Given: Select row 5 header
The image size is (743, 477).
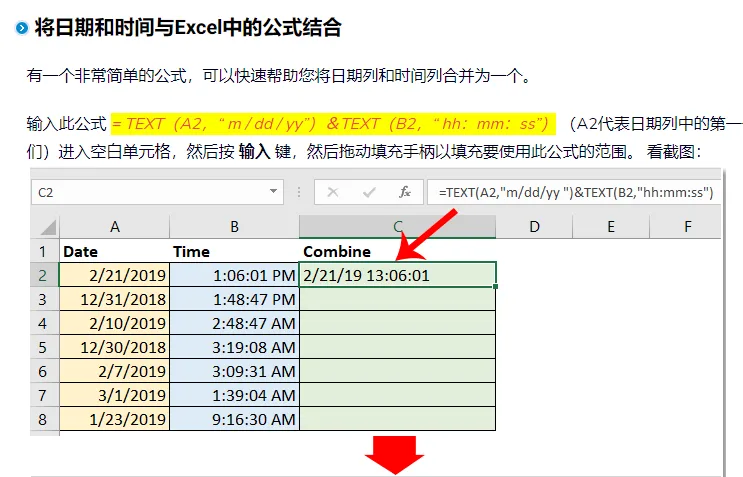Looking at the screenshot, I should (45, 347).
